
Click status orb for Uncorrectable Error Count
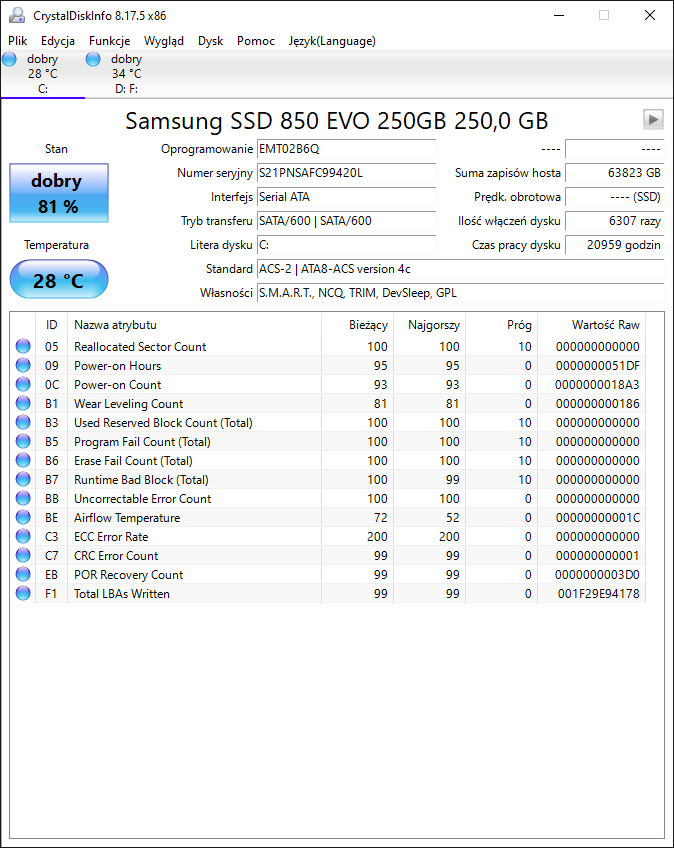click(23, 498)
